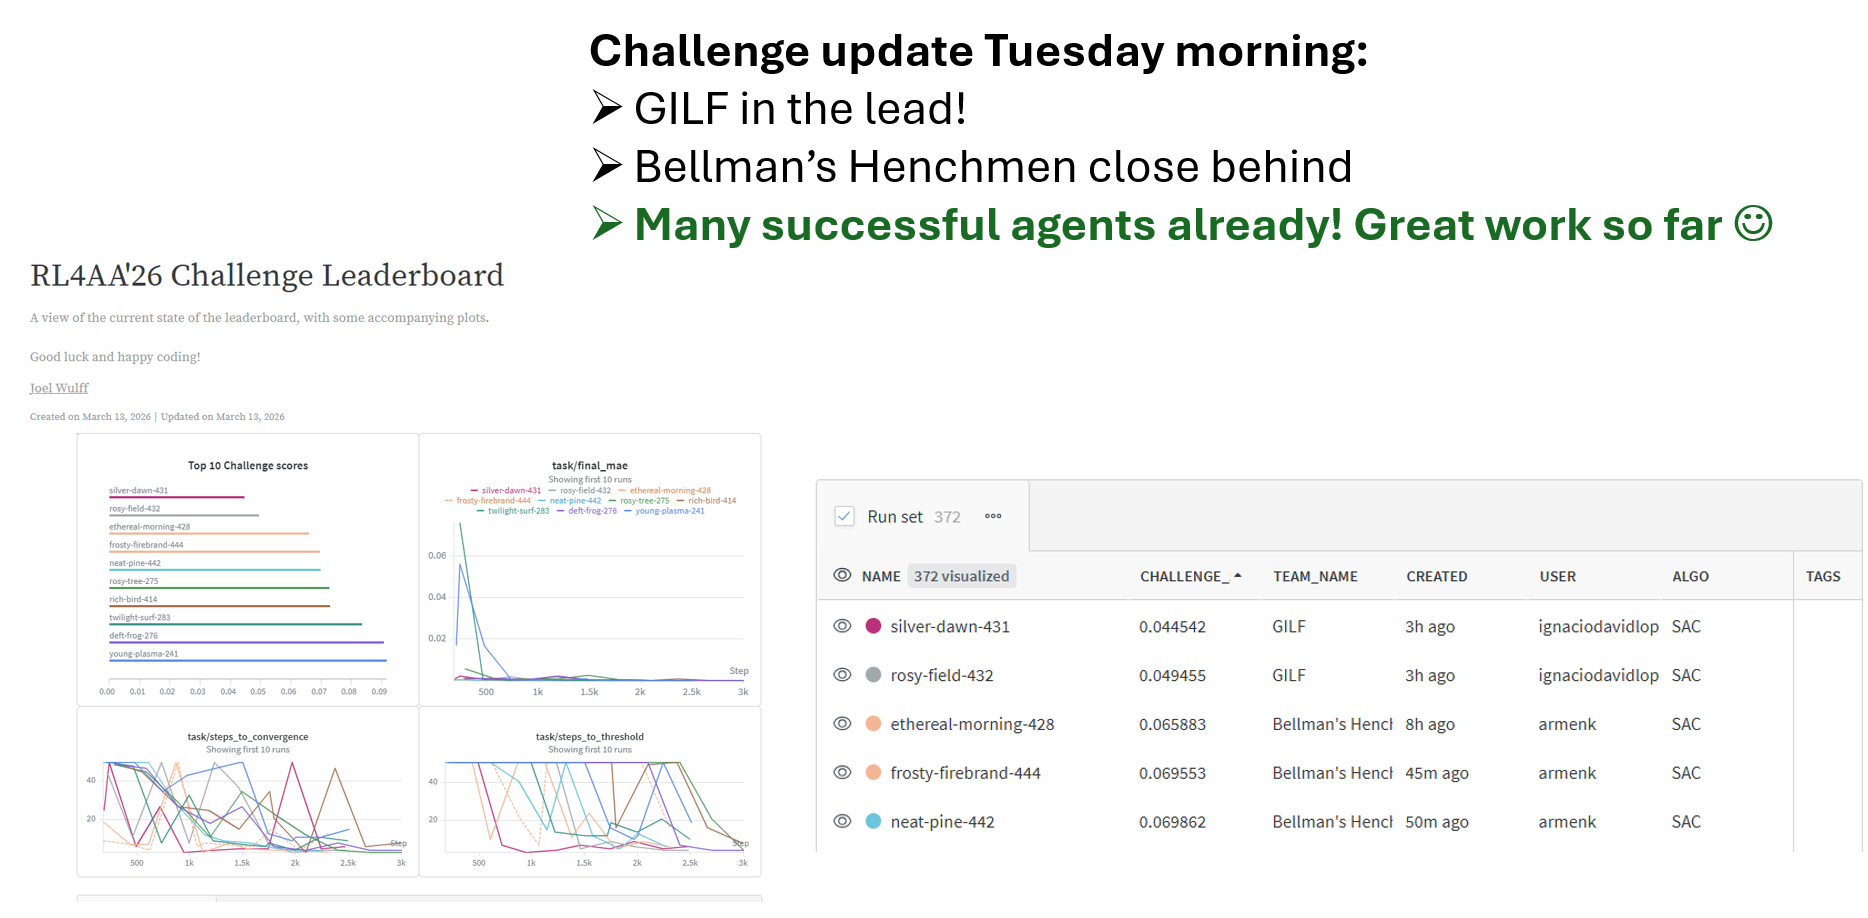The width and height of the screenshot is (1868, 918).
Task: Select the USER column header
Action: coord(1557,577)
